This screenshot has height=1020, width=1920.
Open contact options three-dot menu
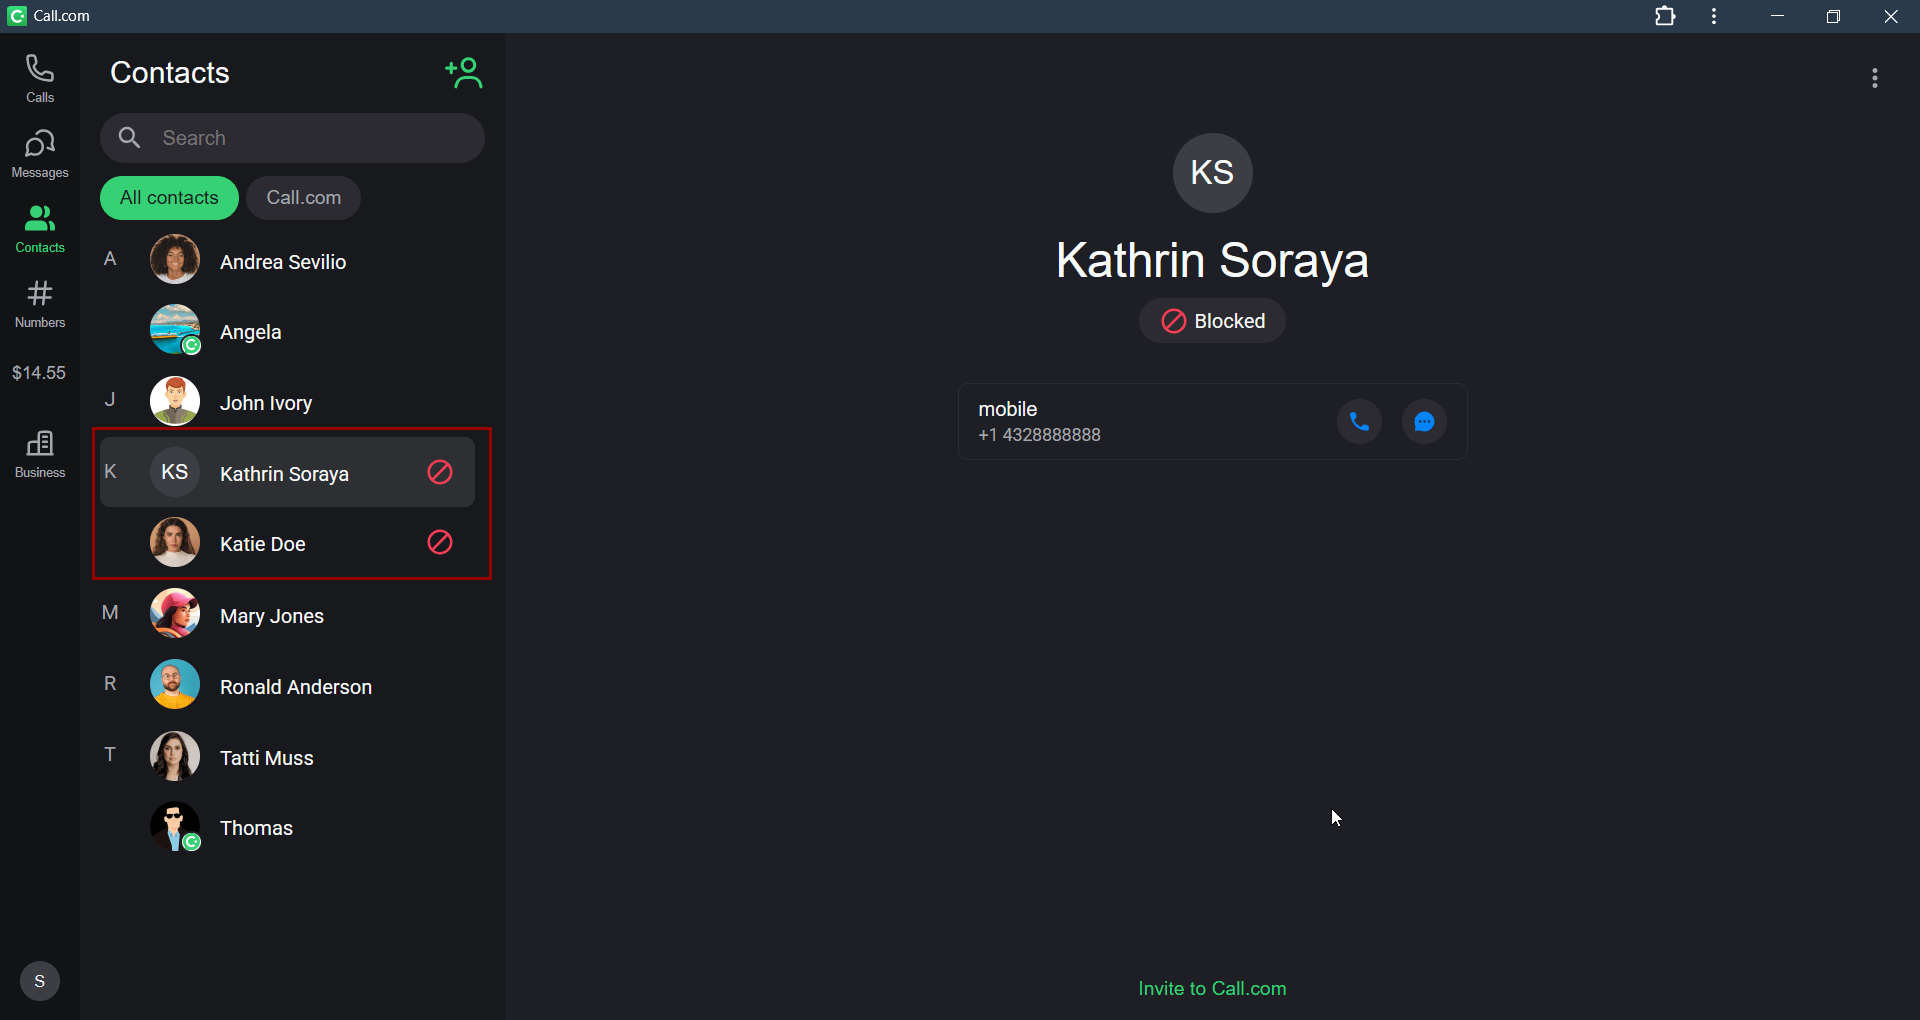(1874, 78)
